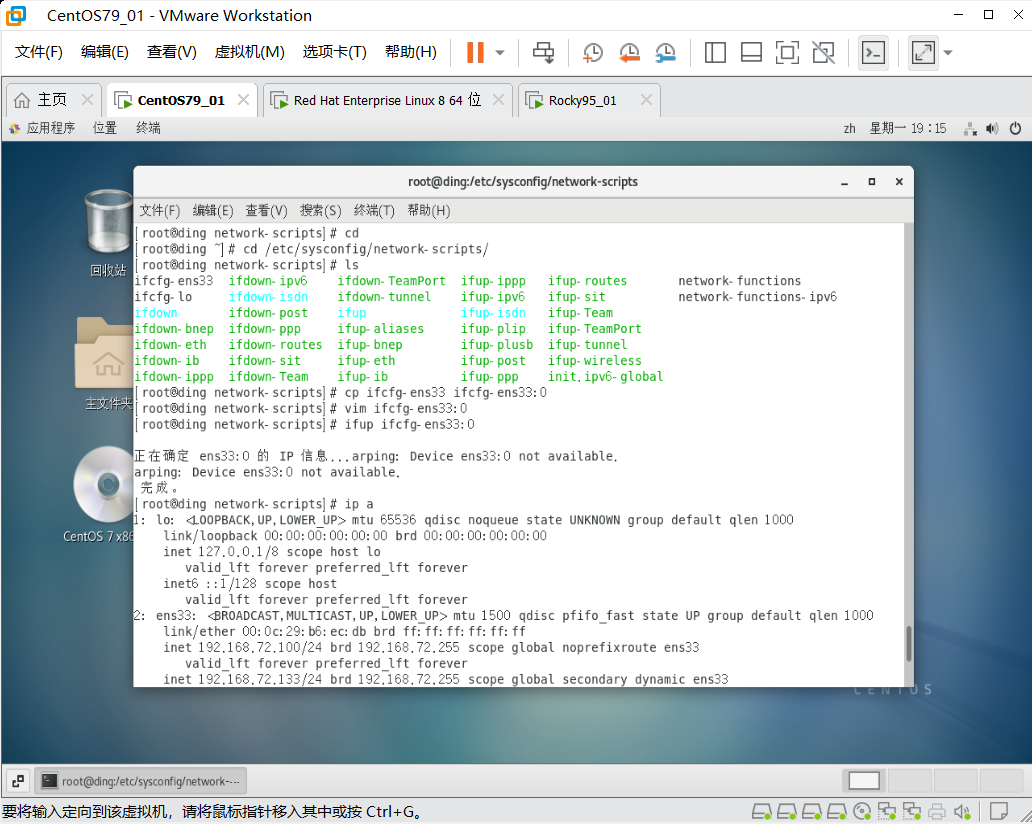Click the virtual printer status icon
The height and width of the screenshot is (824, 1032).
938,811
